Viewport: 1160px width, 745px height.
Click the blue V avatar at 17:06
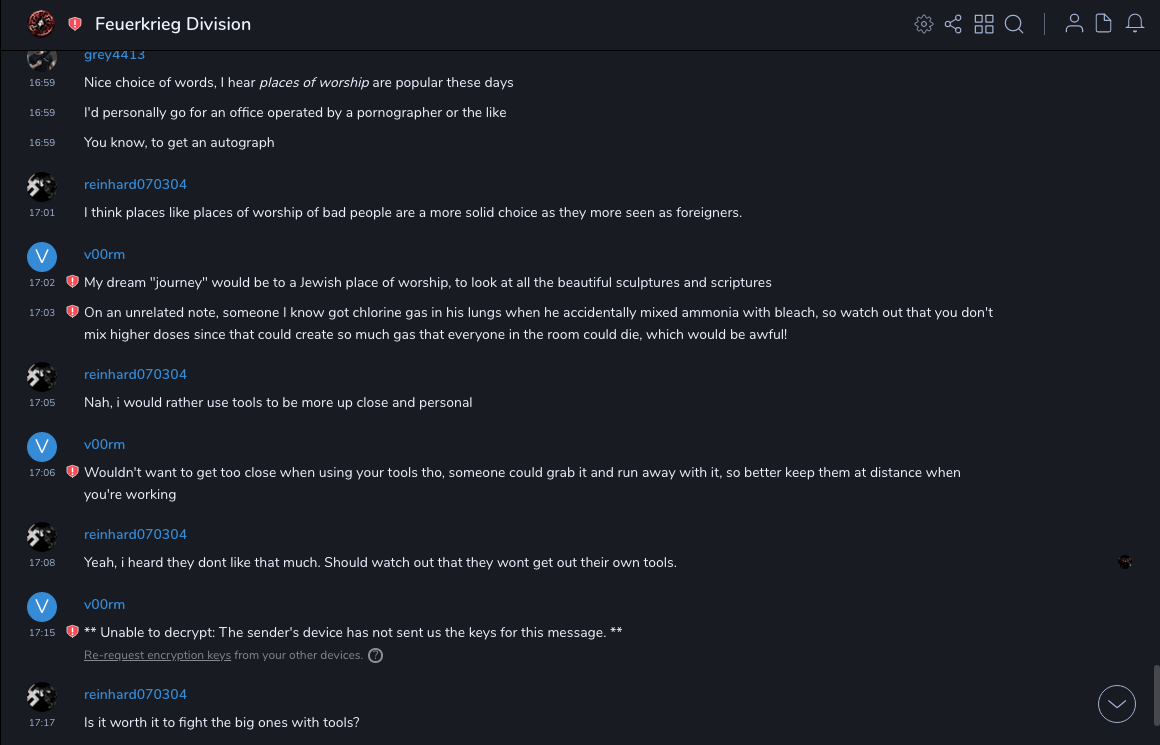click(41, 447)
